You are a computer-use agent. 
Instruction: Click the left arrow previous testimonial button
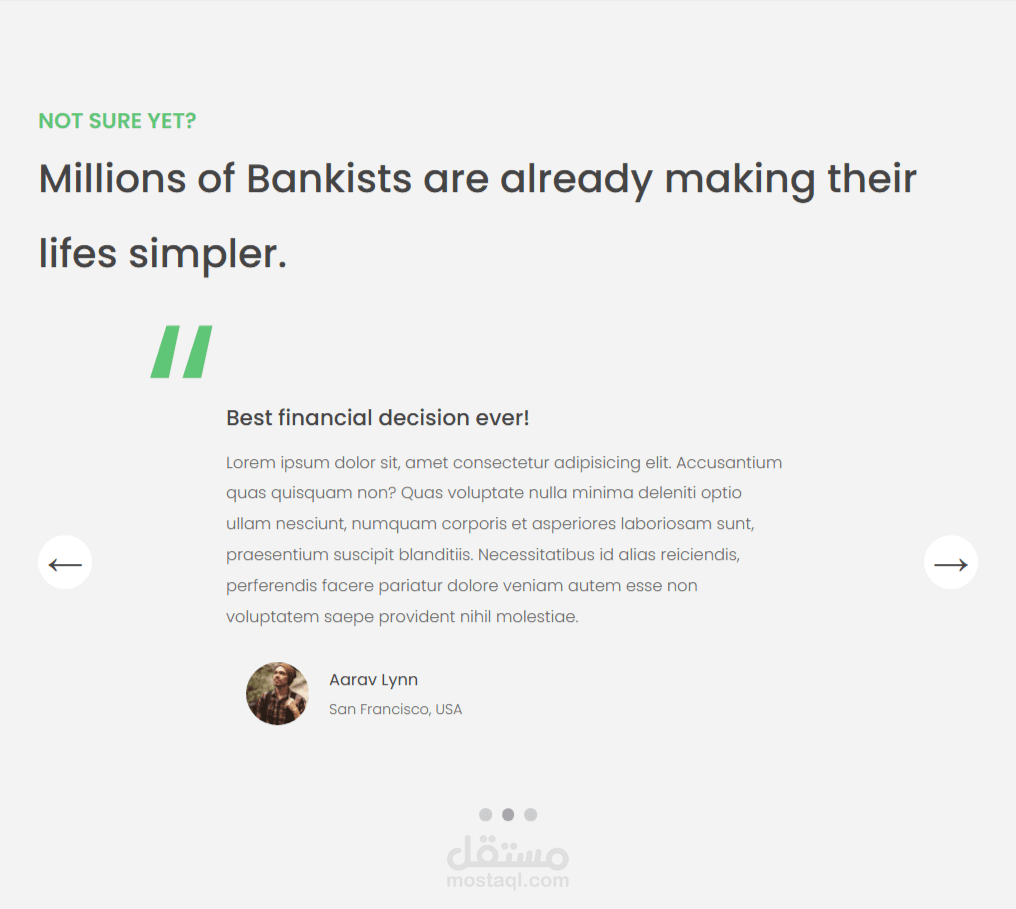pos(65,563)
